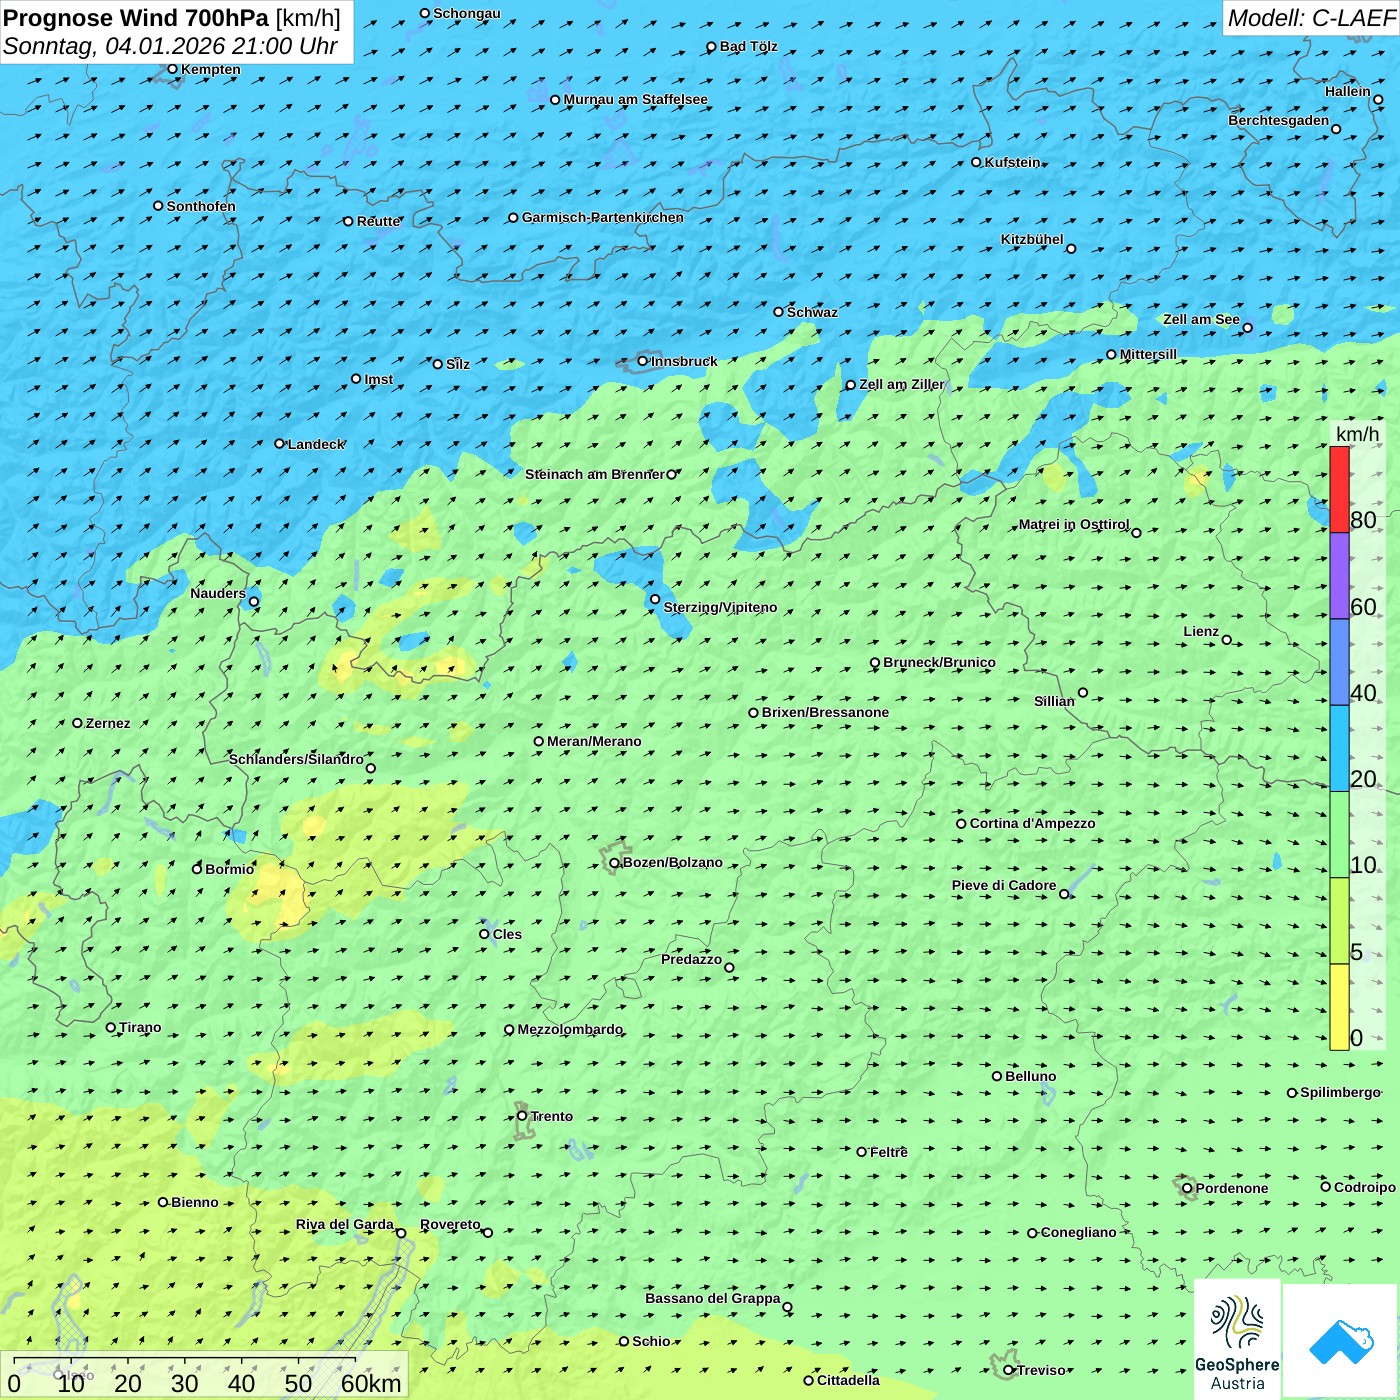This screenshot has height=1400, width=1400.
Task: Click the Lienz city marker circle
Action: (x=1227, y=640)
